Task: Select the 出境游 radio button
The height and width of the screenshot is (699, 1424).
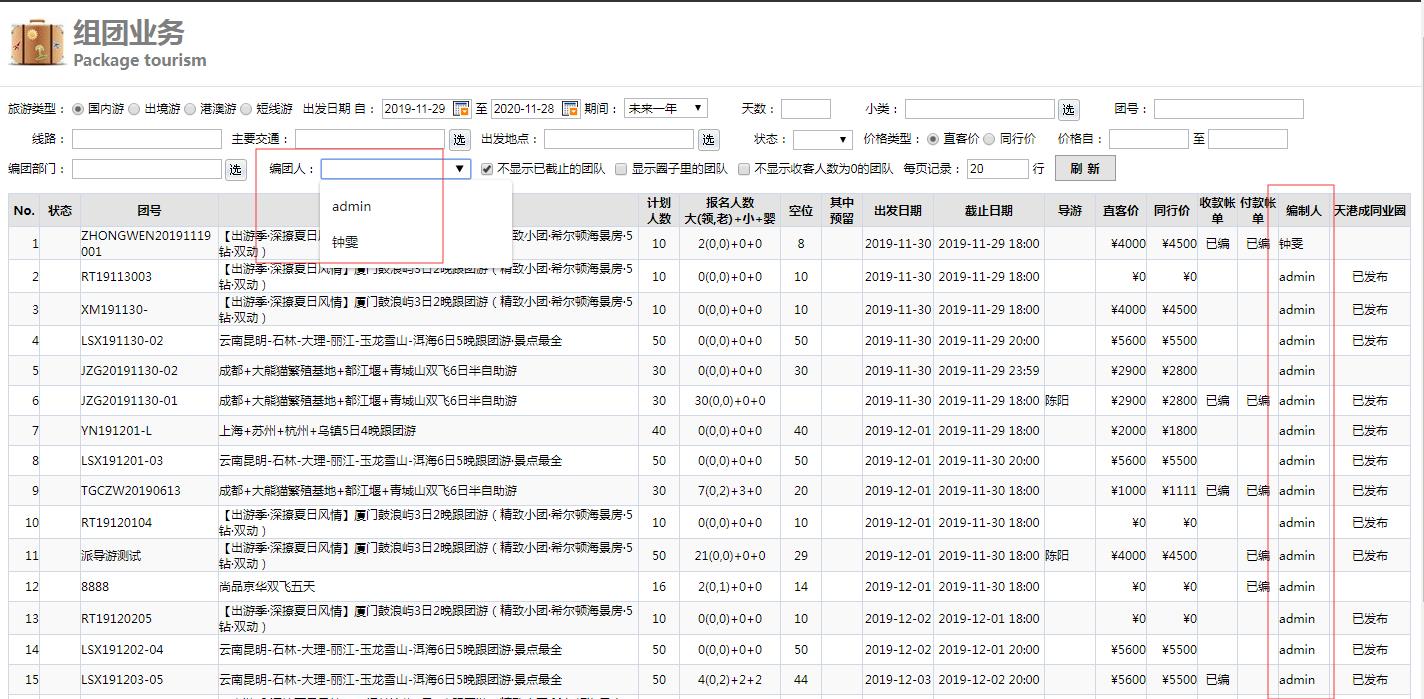Action: tap(134, 109)
